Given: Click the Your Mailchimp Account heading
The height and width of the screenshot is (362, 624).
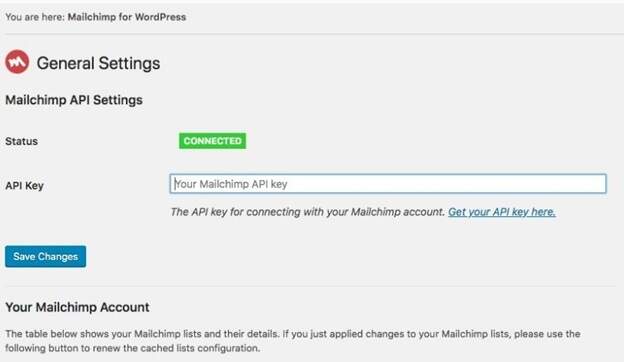Looking at the screenshot, I should pyautogui.click(x=77, y=307).
